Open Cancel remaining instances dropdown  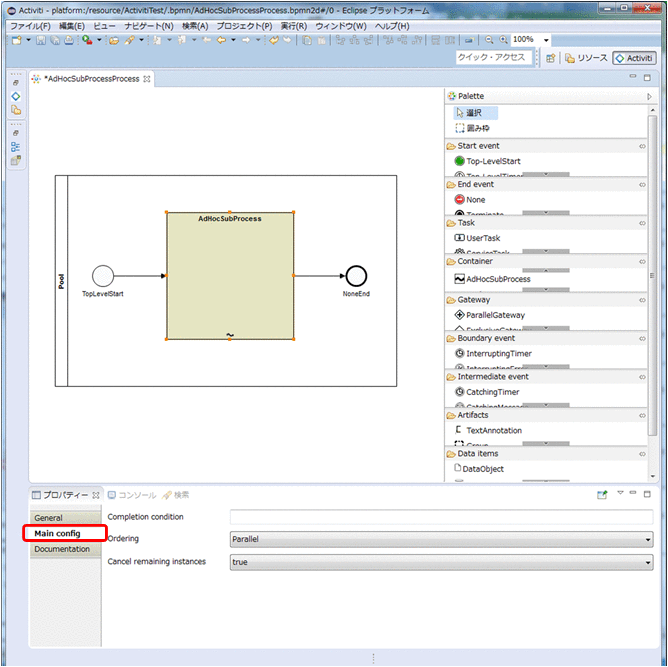pyautogui.click(x=440, y=562)
